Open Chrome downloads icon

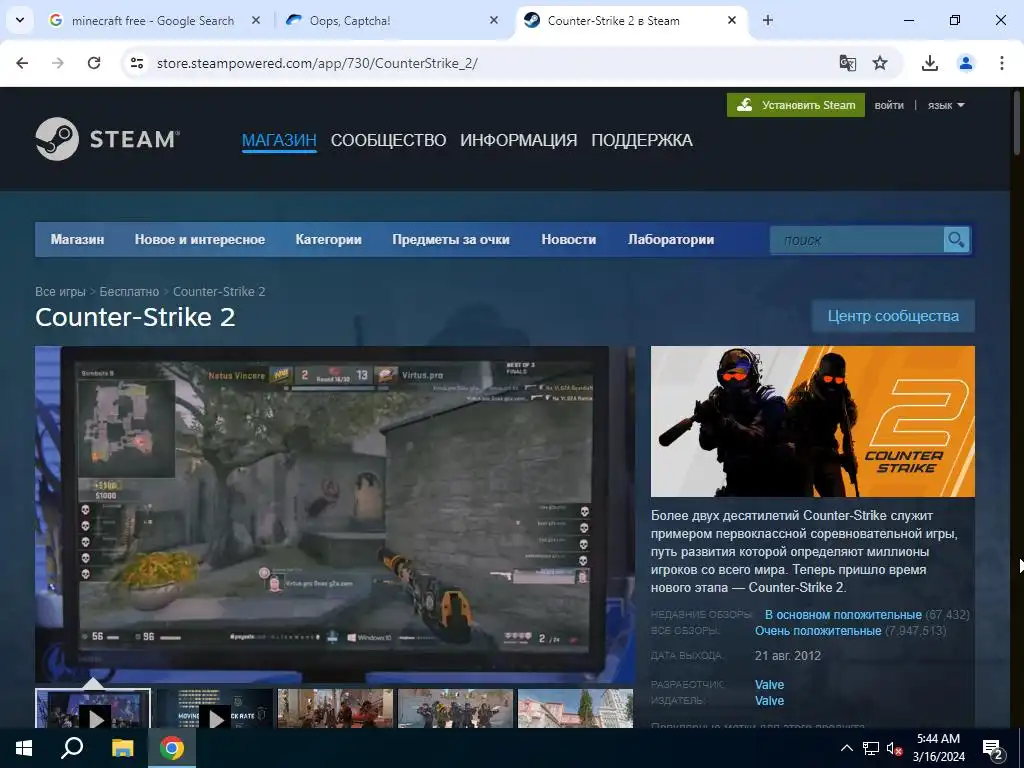tap(930, 63)
